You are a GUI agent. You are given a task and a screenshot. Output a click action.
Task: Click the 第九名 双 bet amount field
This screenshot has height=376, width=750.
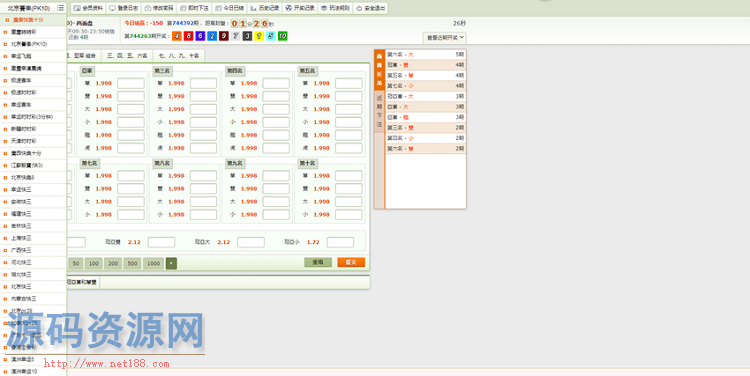coord(276,189)
